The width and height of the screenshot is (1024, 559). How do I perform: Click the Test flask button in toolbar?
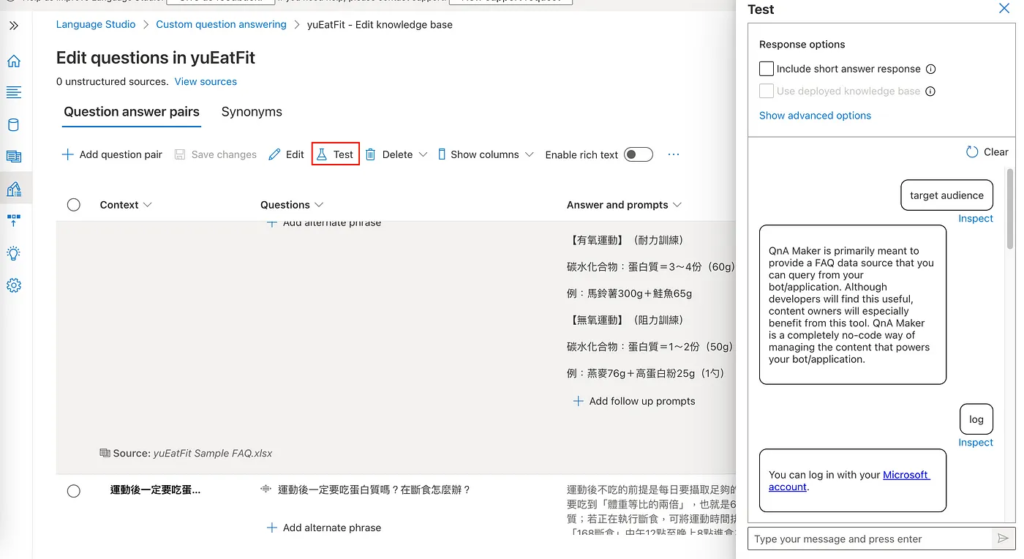pos(335,155)
